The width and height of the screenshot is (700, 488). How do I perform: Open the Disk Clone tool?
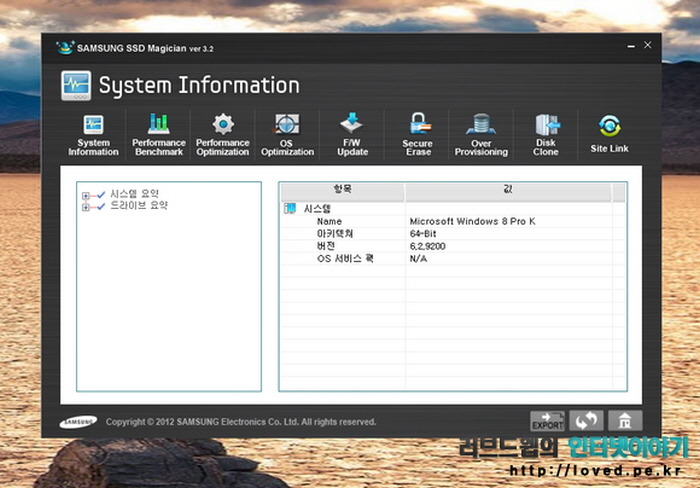click(x=546, y=134)
